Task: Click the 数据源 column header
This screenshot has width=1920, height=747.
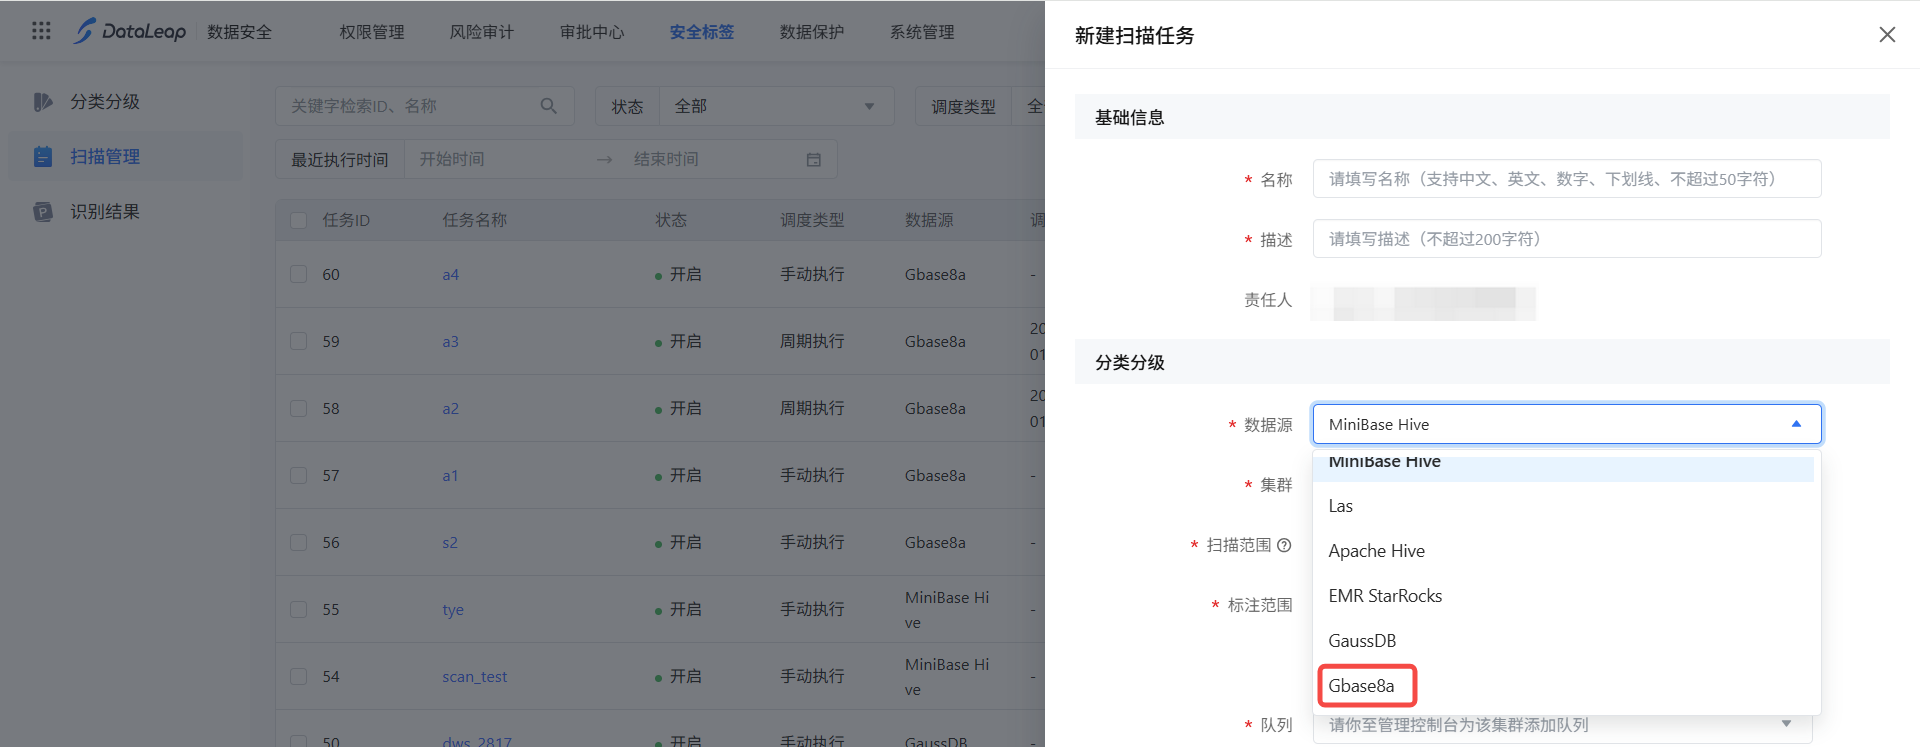Action: pyautogui.click(x=929, y=220)
